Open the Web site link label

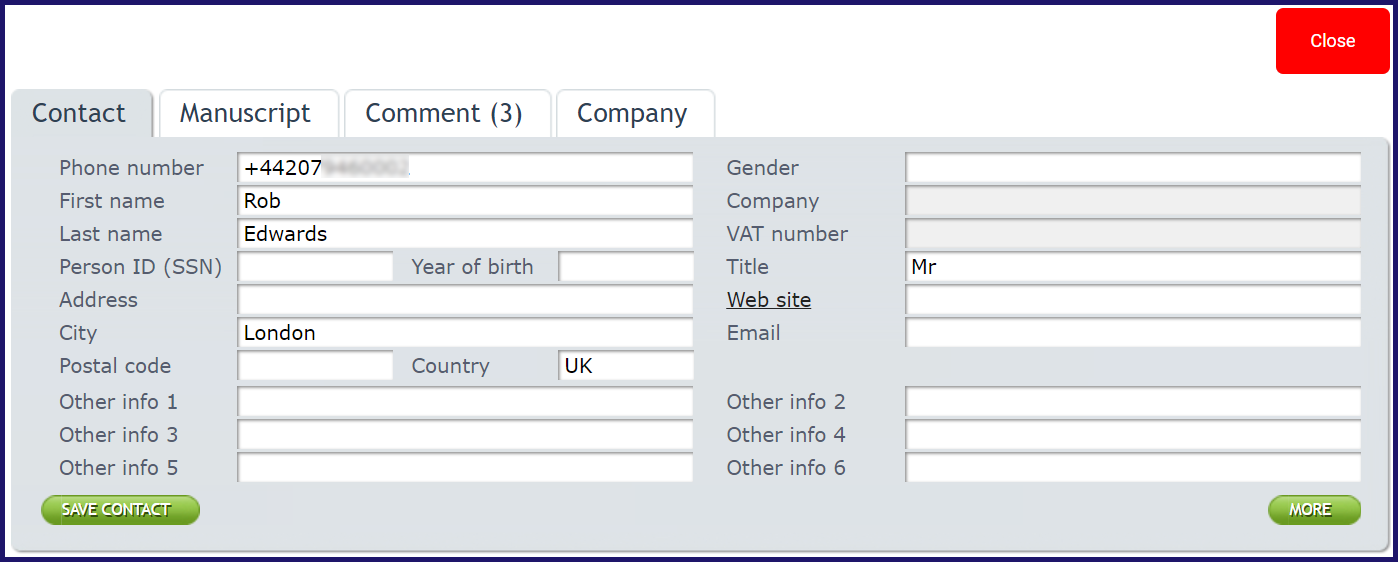tap(768, 300)
